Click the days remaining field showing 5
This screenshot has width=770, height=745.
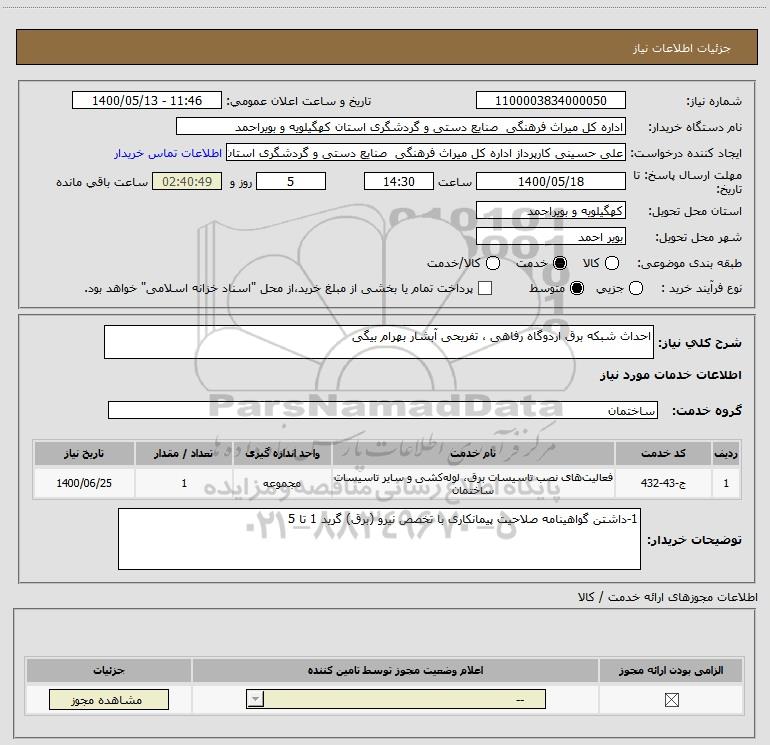(291, 181)
